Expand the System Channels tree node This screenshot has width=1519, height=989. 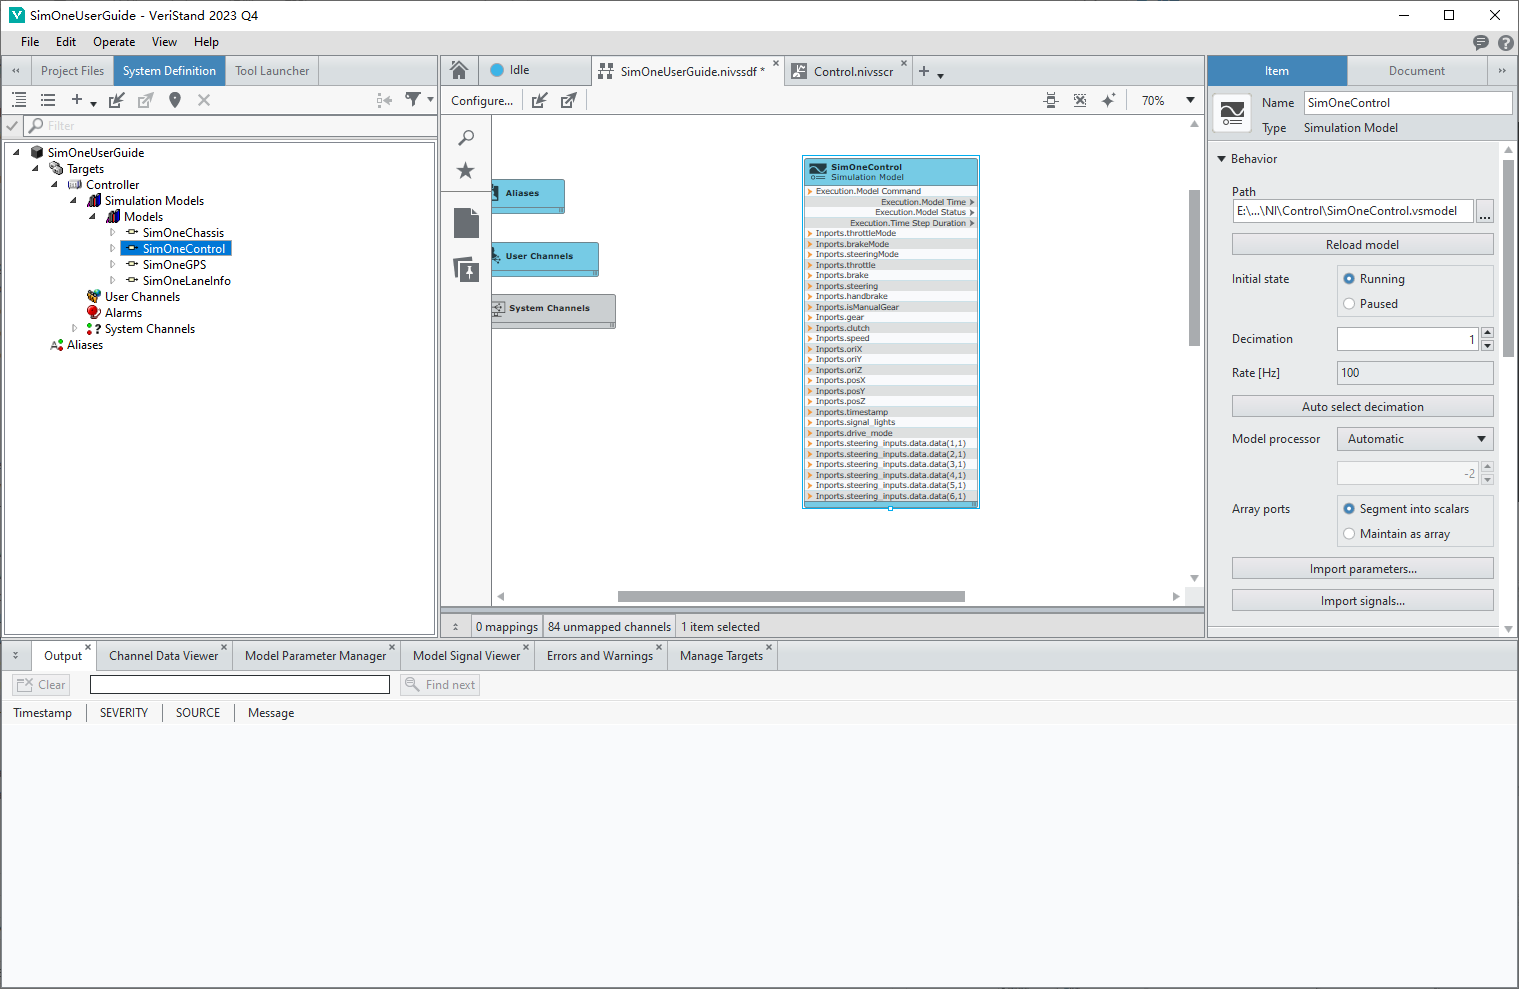coord(74,329)
